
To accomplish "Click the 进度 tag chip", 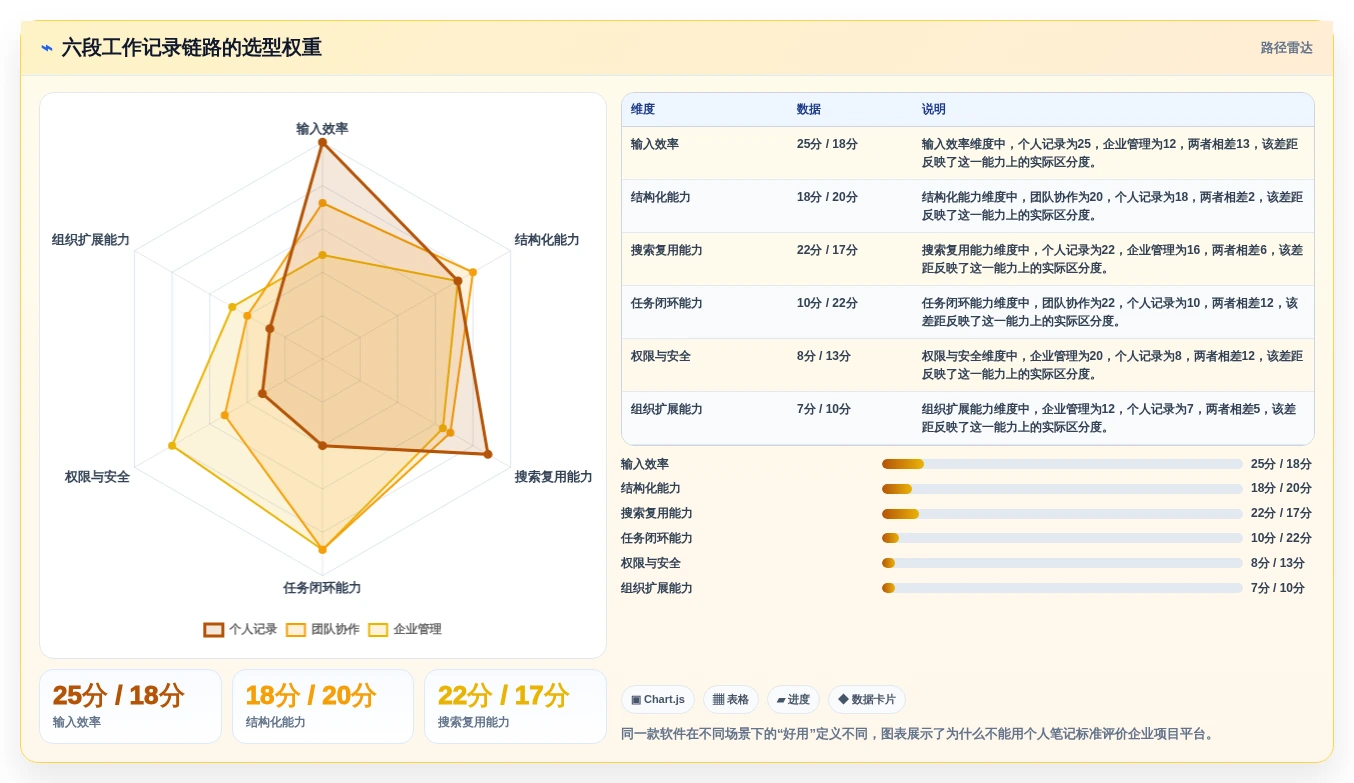I will [x=793, y=700].
